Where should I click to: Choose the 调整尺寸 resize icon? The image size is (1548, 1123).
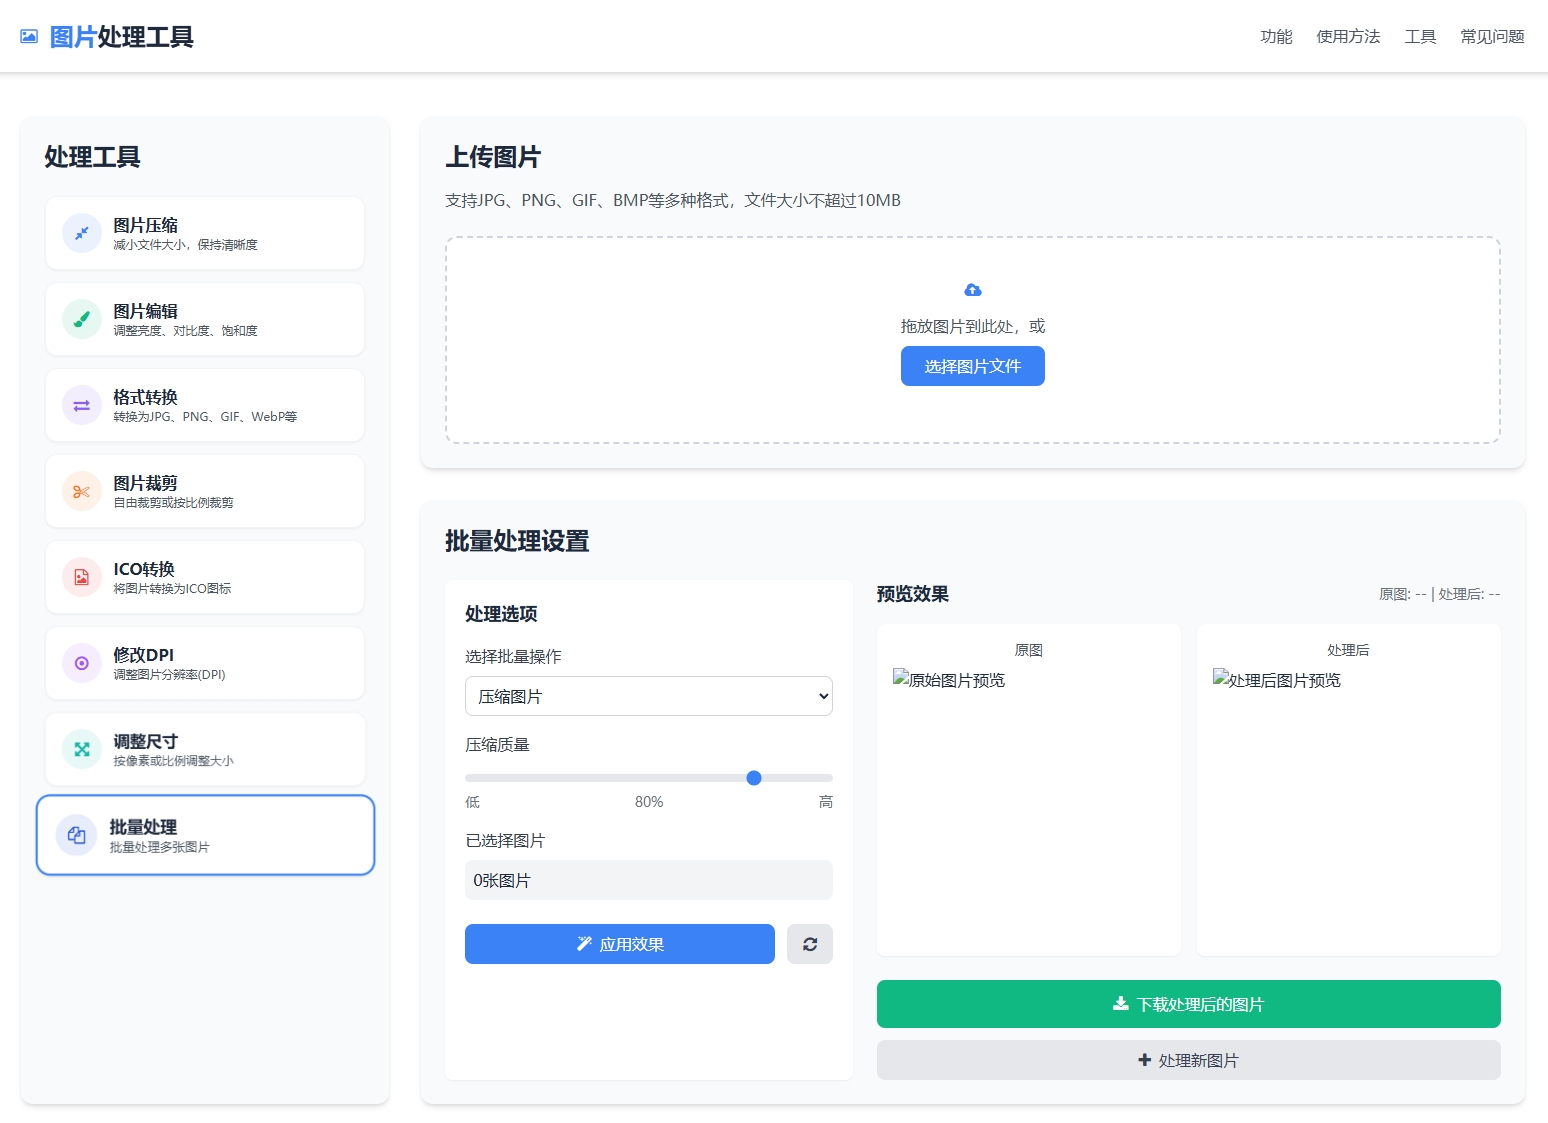pyautogui.click(x=82, y=749)
